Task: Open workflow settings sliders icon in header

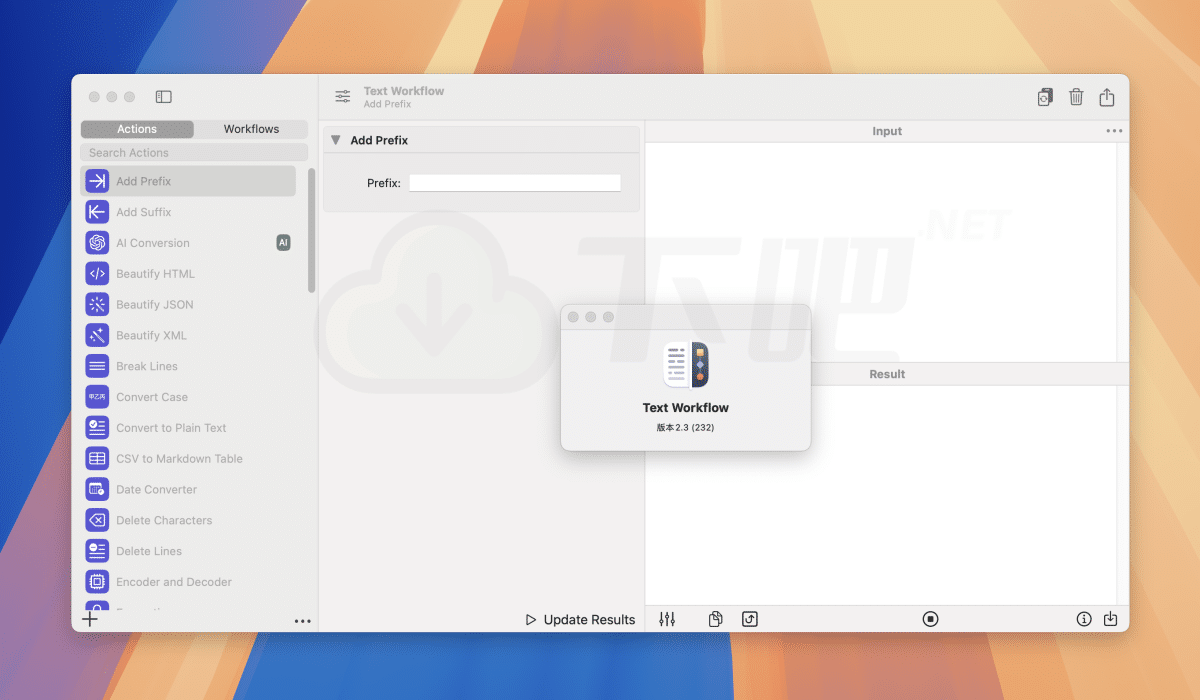Action: pyautogui.click(x=343, y=97)
